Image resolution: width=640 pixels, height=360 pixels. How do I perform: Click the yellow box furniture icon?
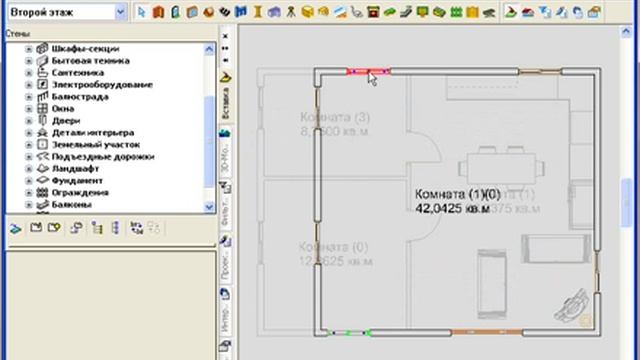pyautogui.click(x=307, y=12)
